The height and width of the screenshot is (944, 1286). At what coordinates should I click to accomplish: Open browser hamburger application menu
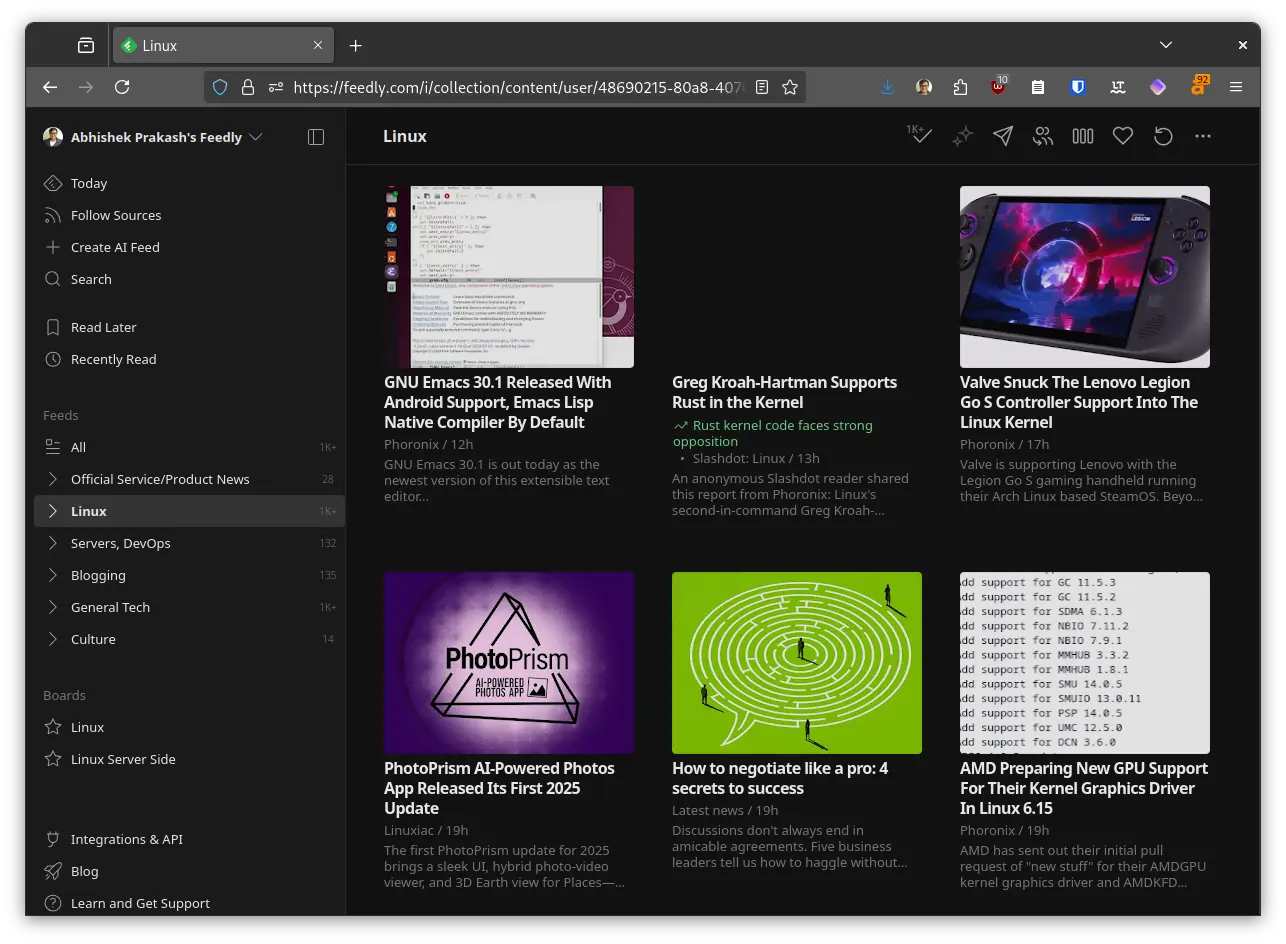1236,87
